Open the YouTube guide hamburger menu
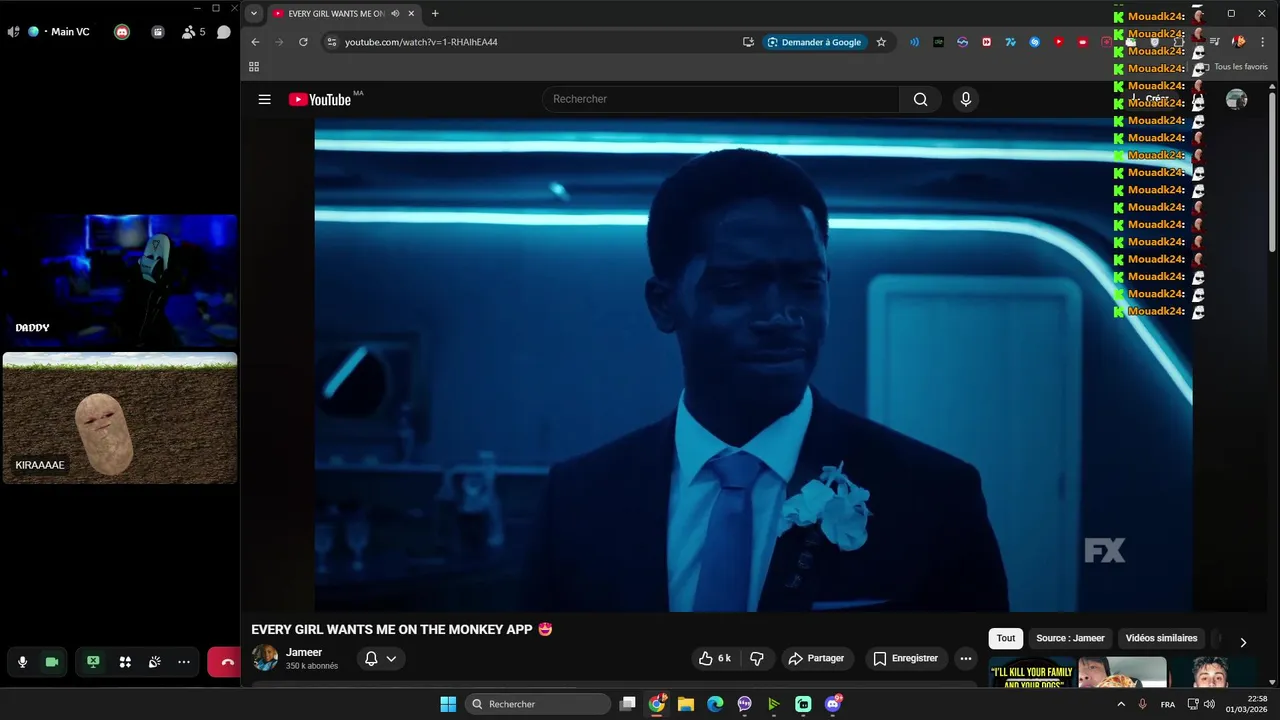Image resolution: width=1280 pixels, height=720 pixels. (x=264, y=99)
